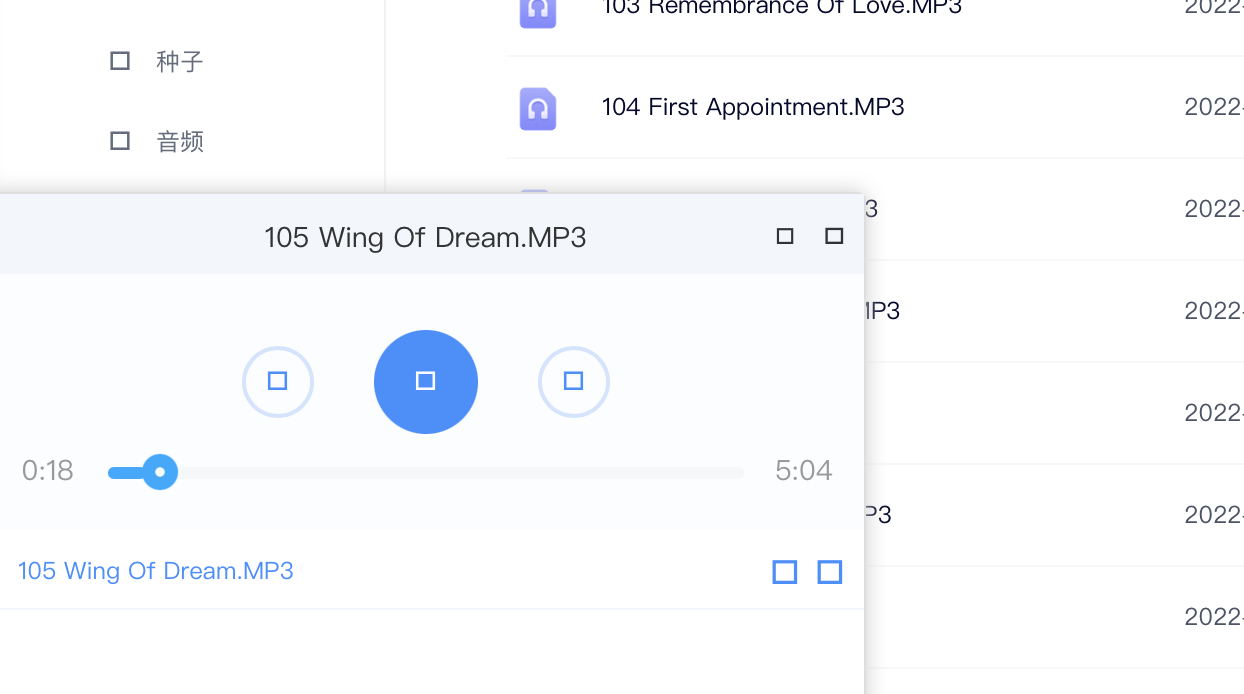This screenshot has height=694, width=1244.
Task: Click the first blue icon on the playlist row
Action: point(785,572)
